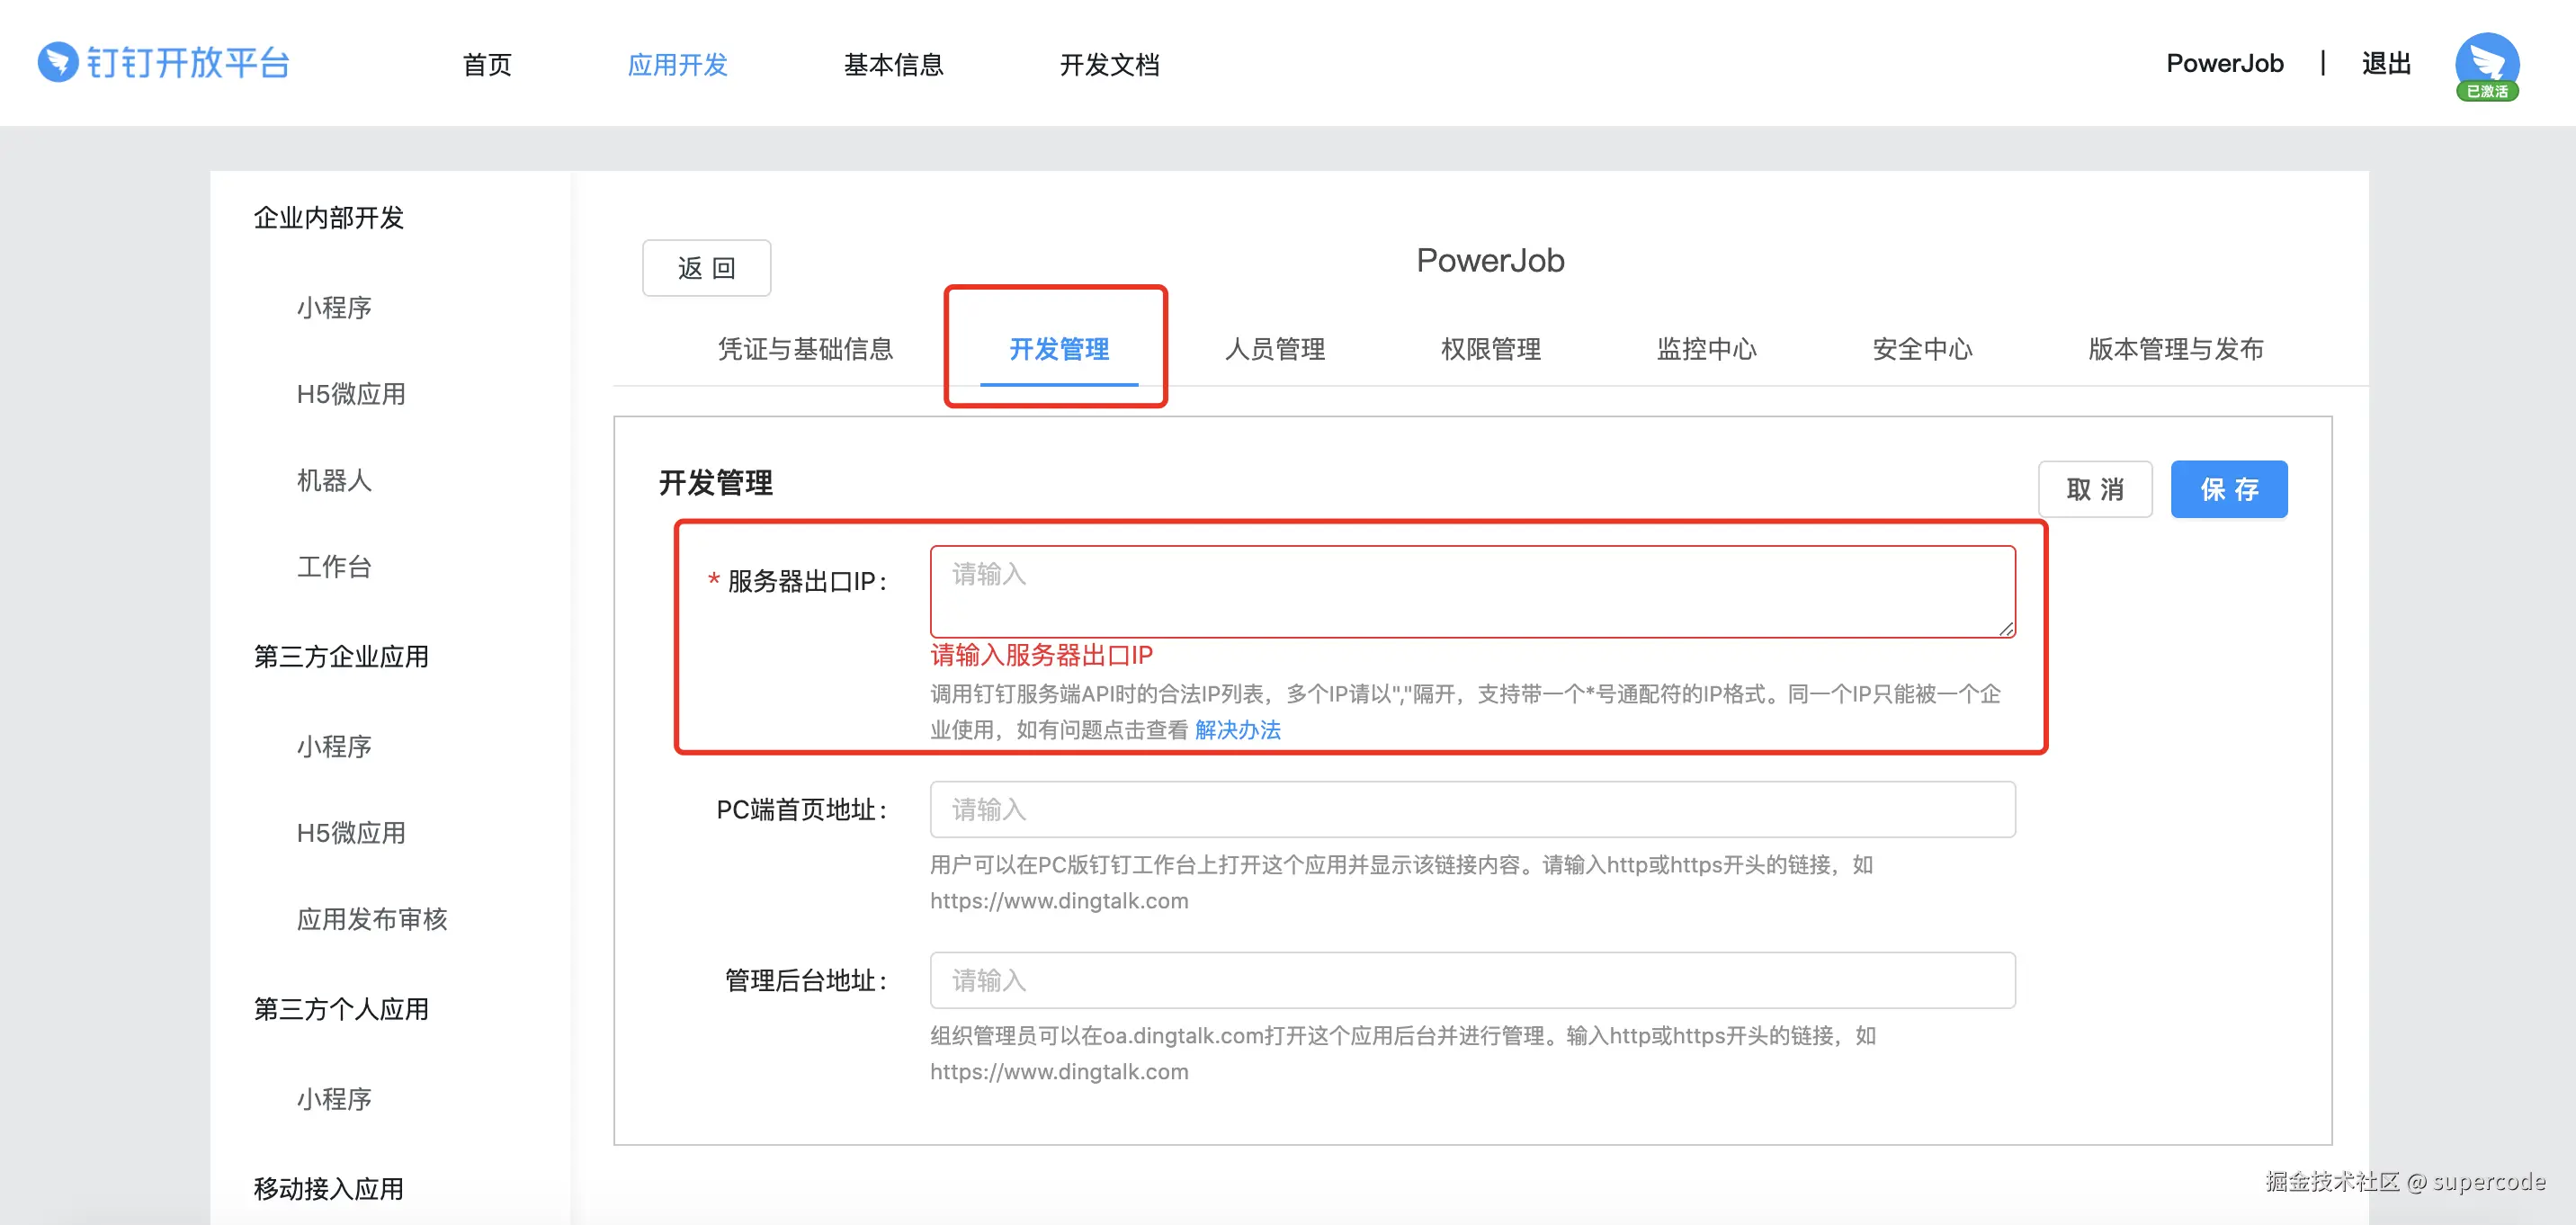Click the PC端首页地址 input field
The width and height of the screenshot is (2576, 1225).
(1471, 809)
